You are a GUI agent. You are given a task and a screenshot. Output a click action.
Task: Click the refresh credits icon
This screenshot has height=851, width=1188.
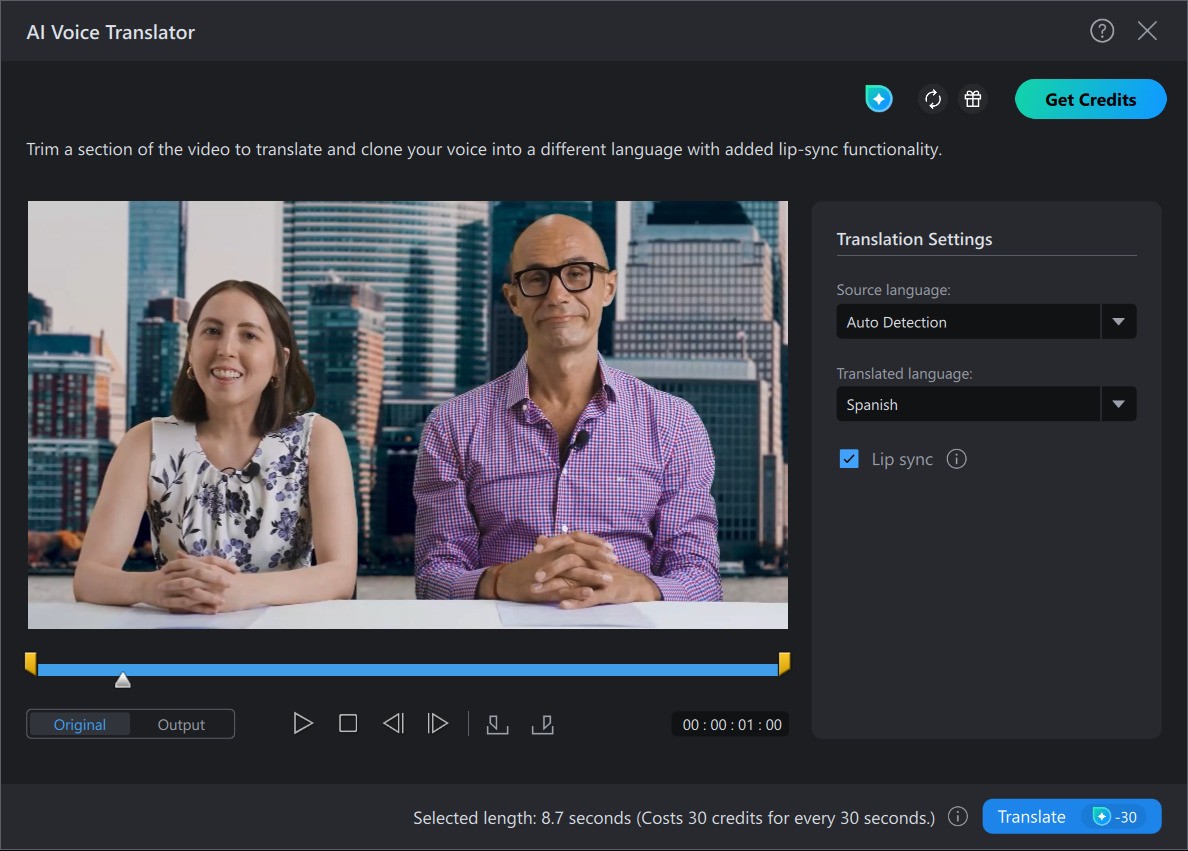click(932, 99)
